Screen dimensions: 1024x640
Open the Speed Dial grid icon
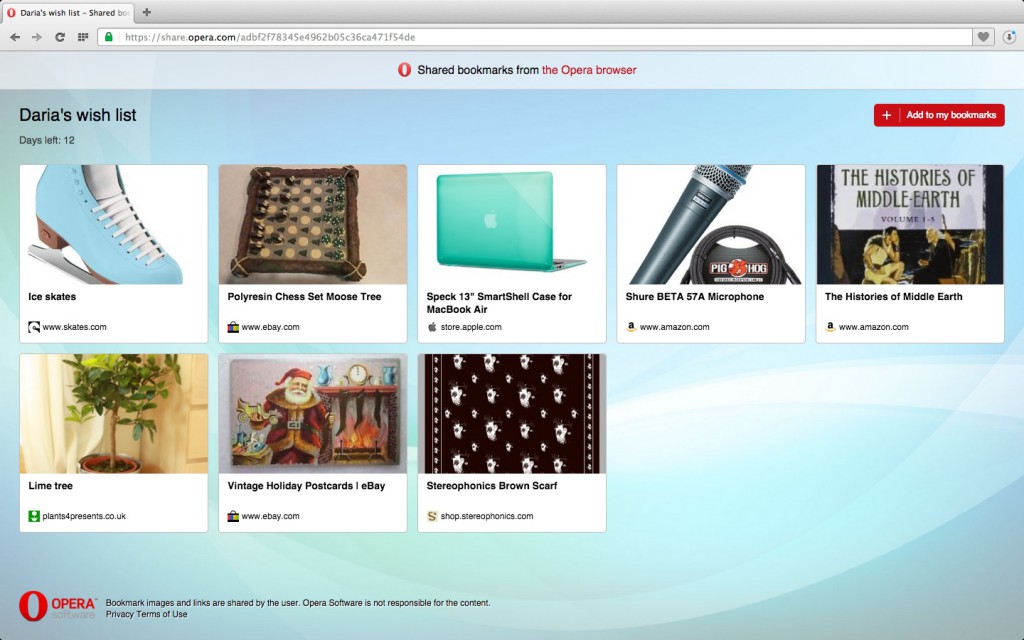[x=84, y=37]
